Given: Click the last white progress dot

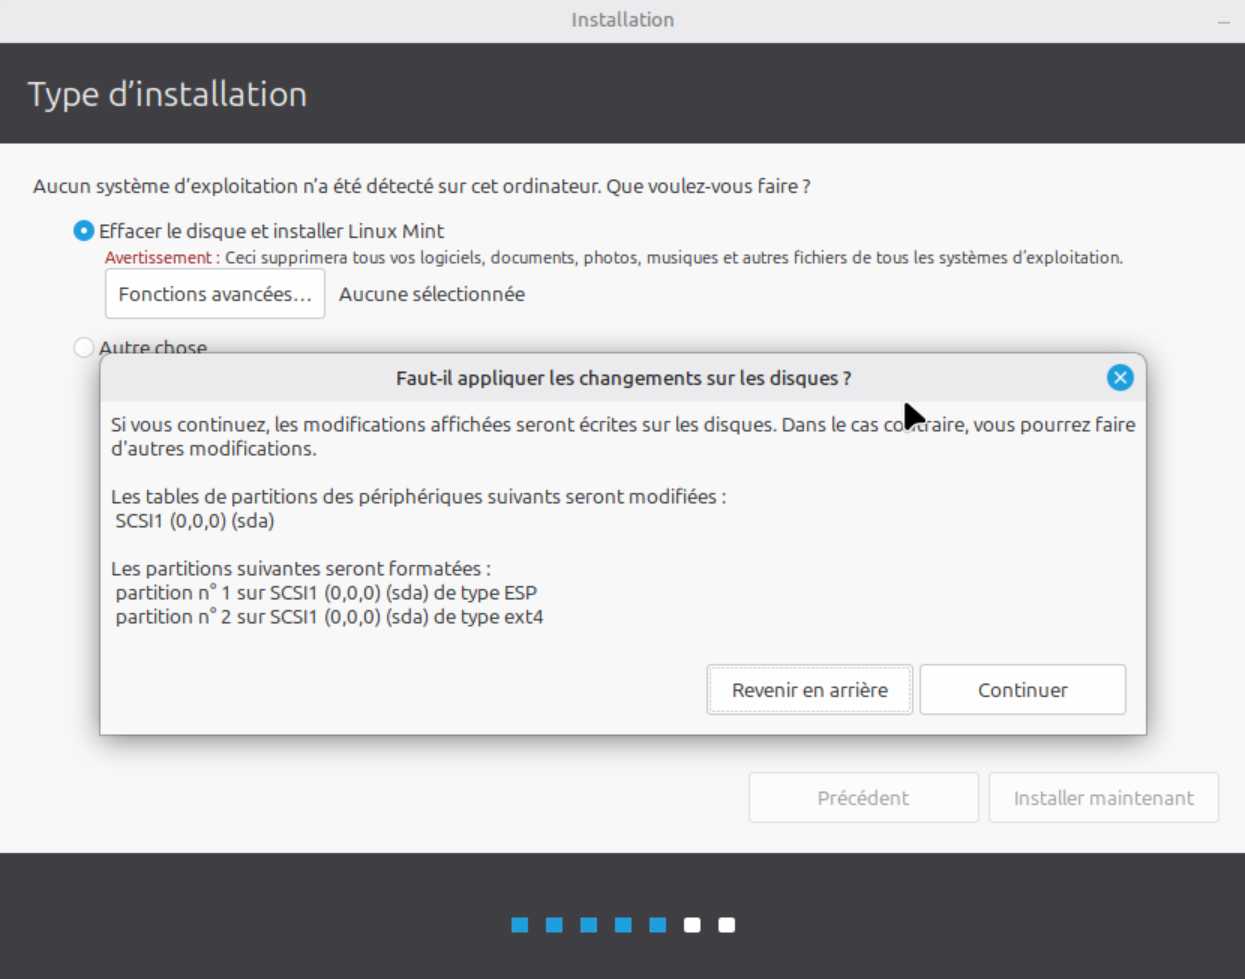Looking at the screenshot, I should click(727, 925).
